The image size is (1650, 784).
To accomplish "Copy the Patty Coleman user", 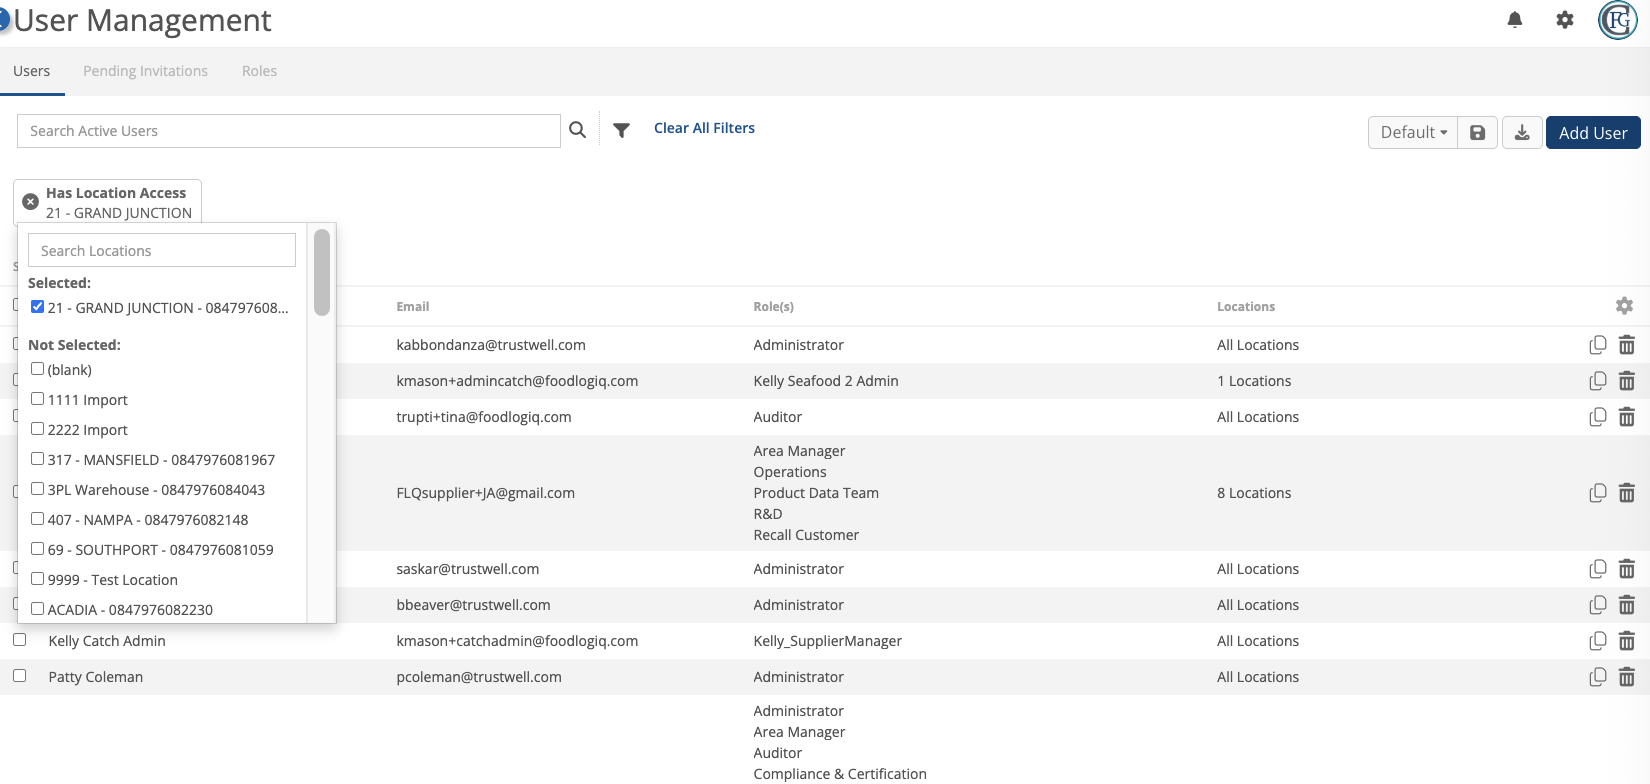I will pyautogui.click(x=1598, y=677).
